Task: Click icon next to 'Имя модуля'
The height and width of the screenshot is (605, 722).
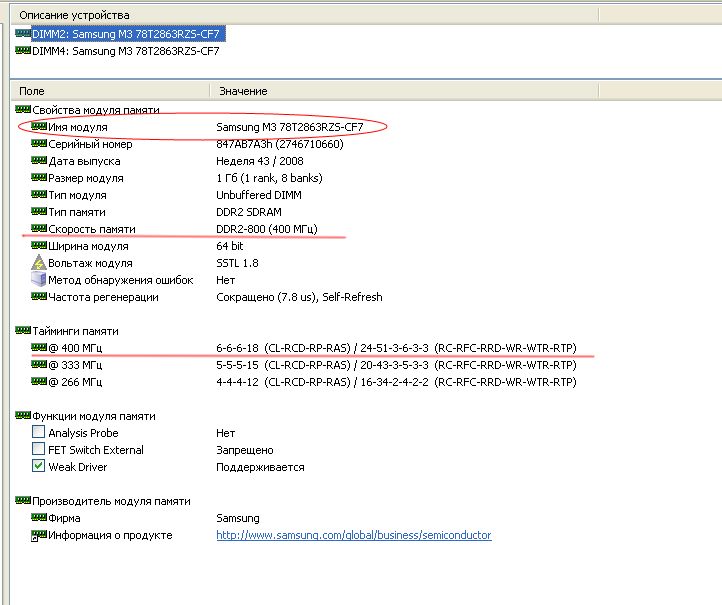Action: click(39, 126)
